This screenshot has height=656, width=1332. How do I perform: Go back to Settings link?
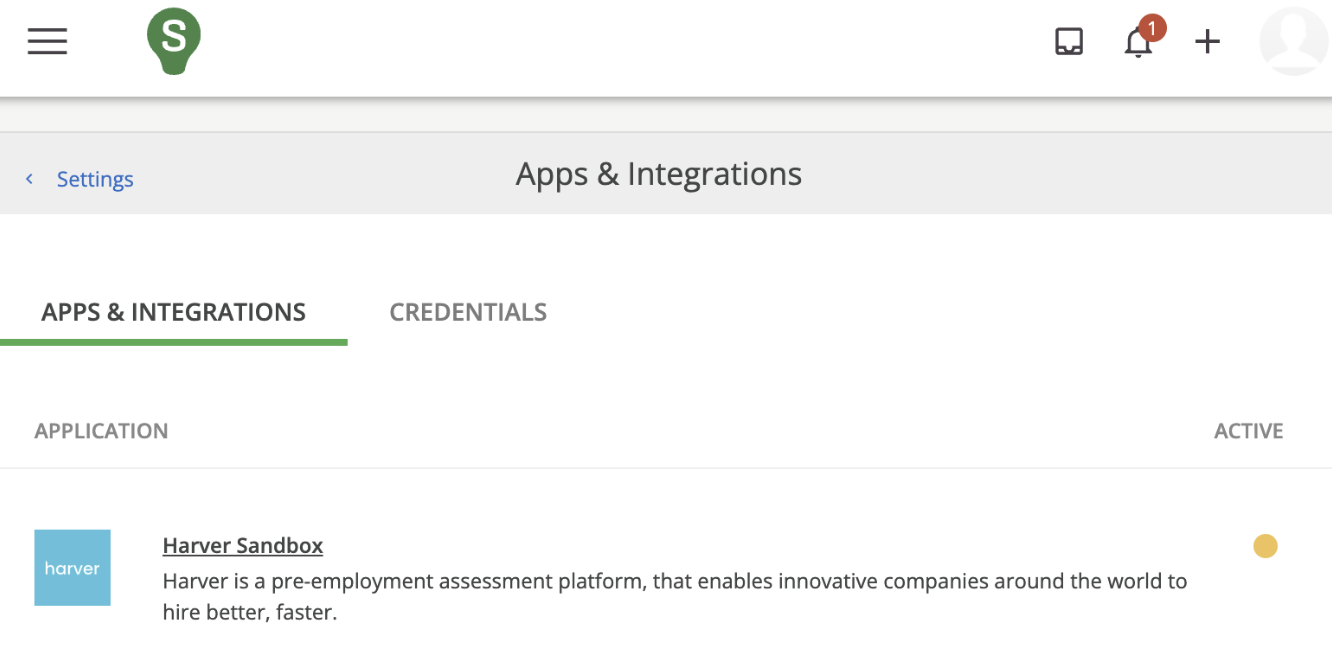point(95,179)
